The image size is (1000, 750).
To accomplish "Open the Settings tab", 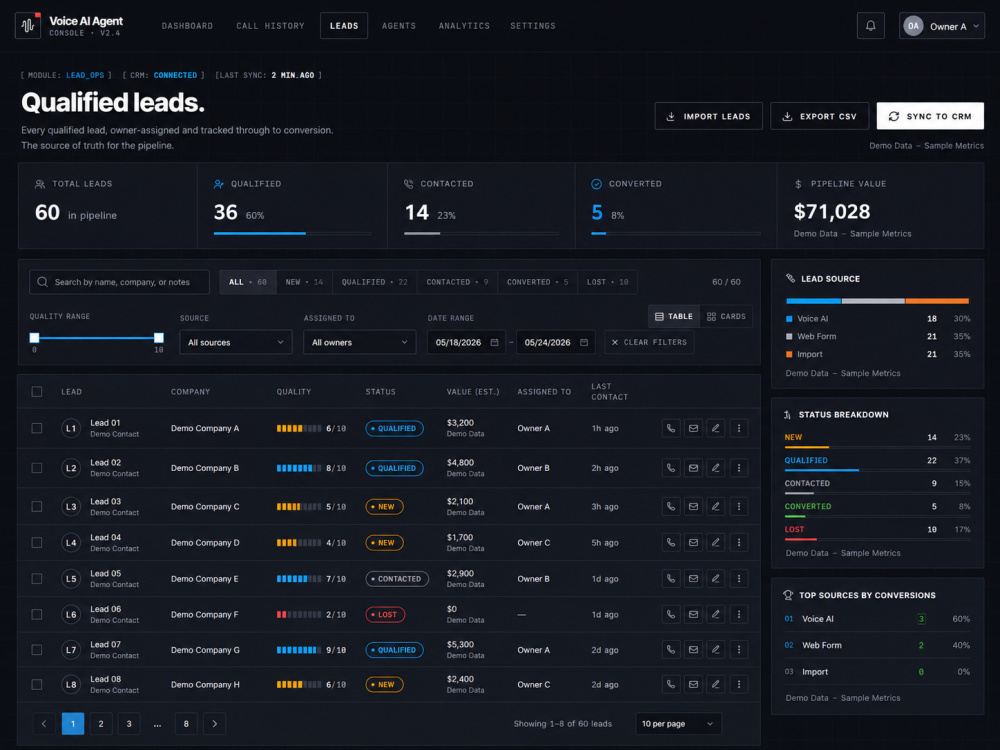I will (533, 26).
